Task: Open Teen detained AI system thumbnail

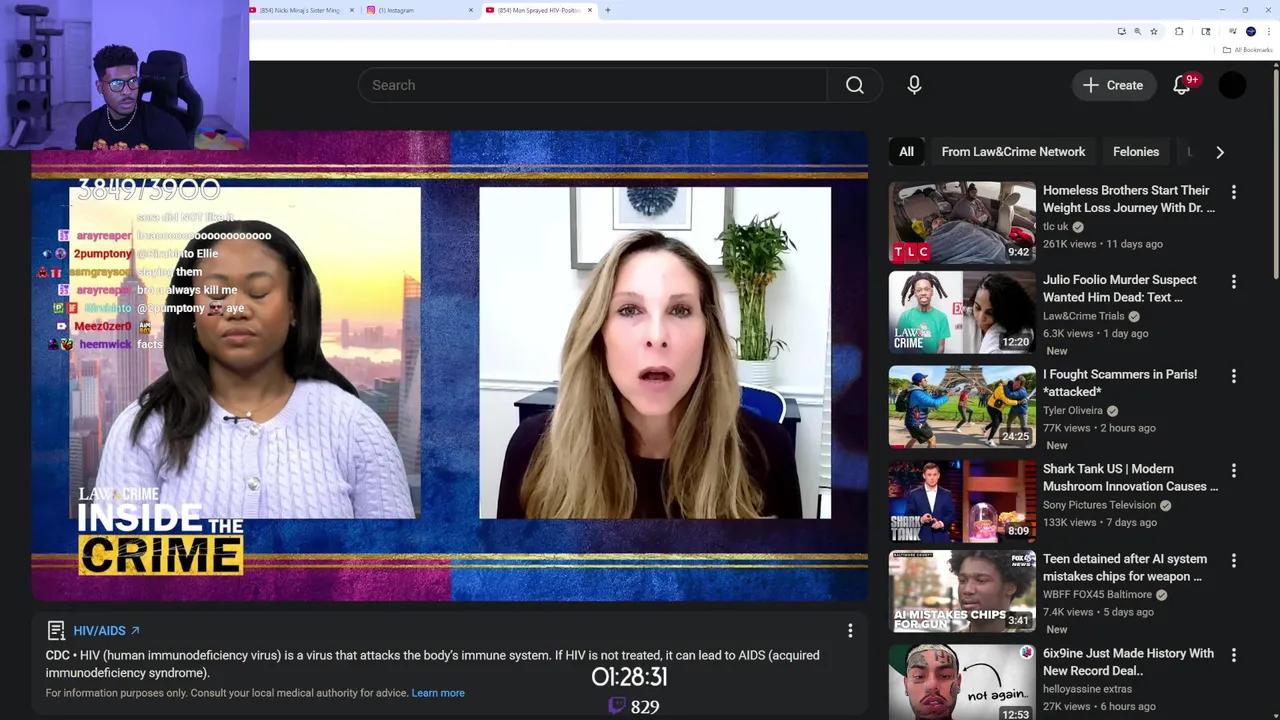Action: tap(962, 591)
